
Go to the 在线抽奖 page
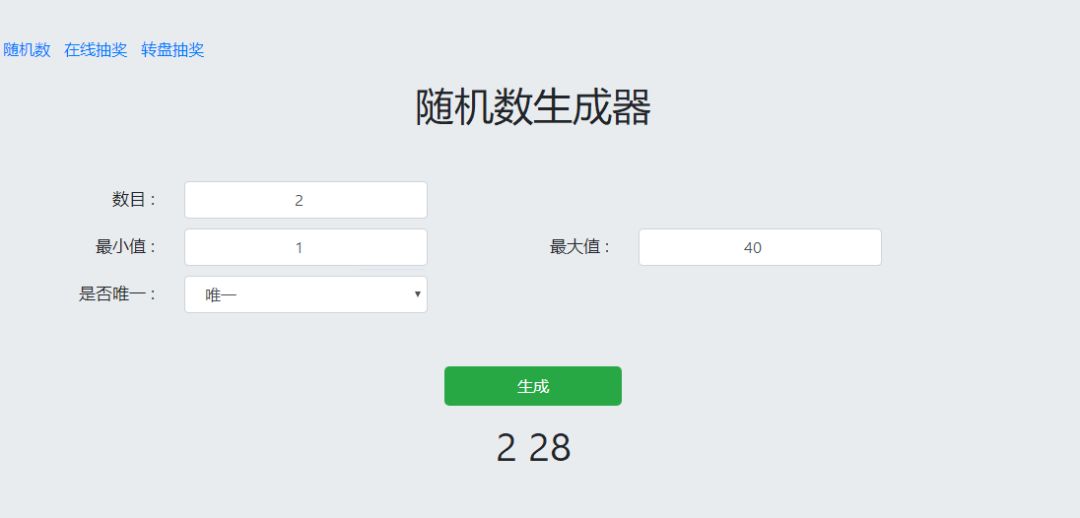(x=96, y=50)
